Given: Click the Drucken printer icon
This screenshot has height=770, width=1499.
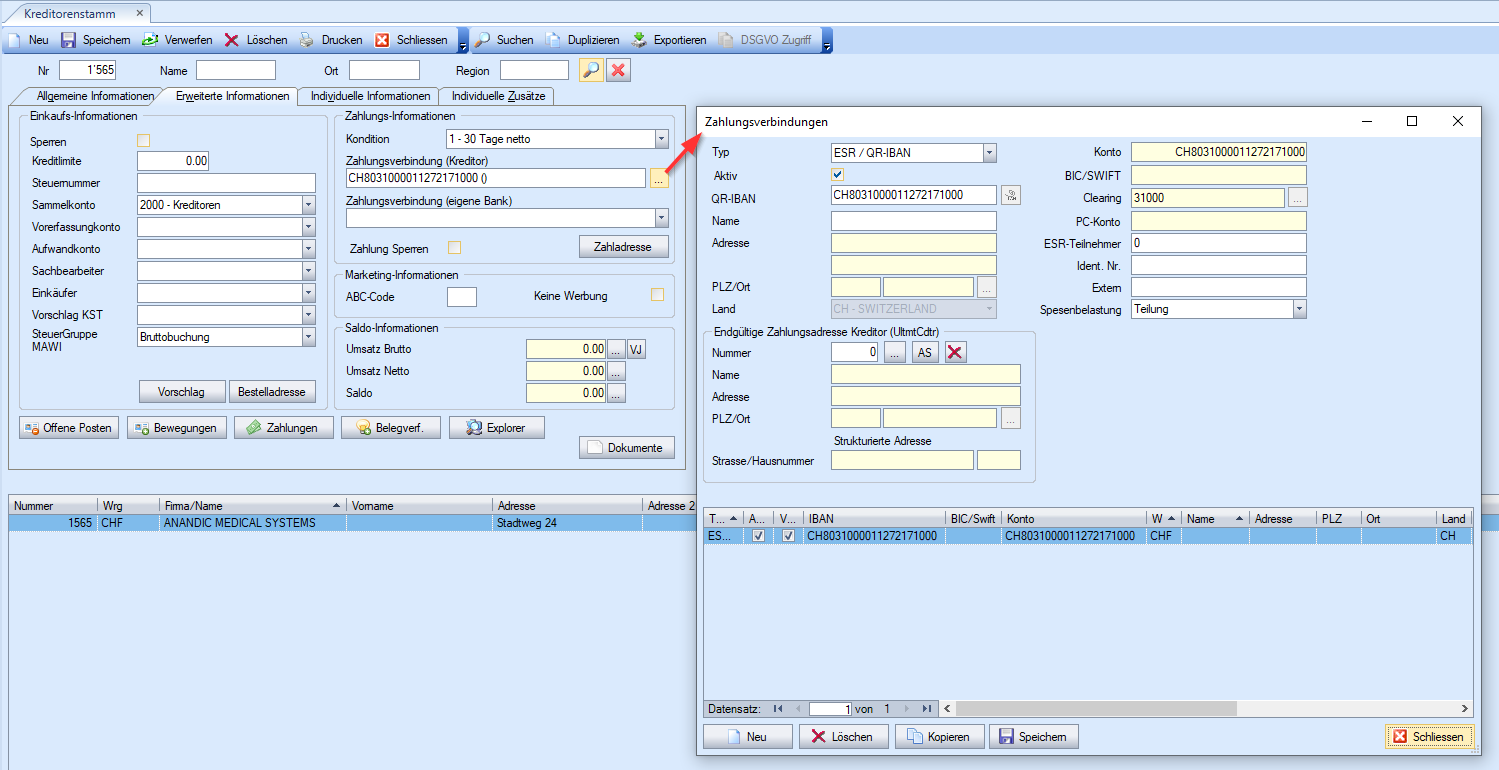Looking at the screenshot, I should click(307, 40).
